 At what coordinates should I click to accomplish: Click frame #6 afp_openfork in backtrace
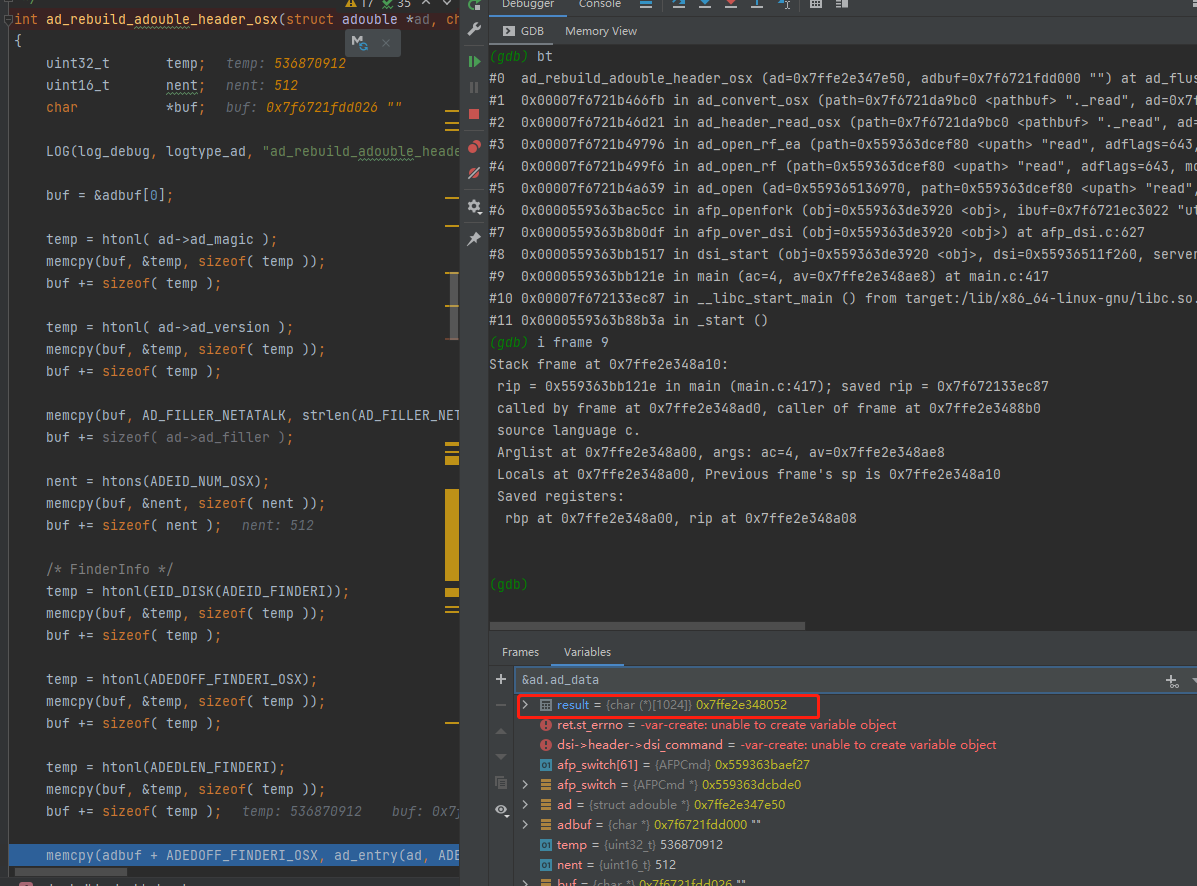point(843,211)
